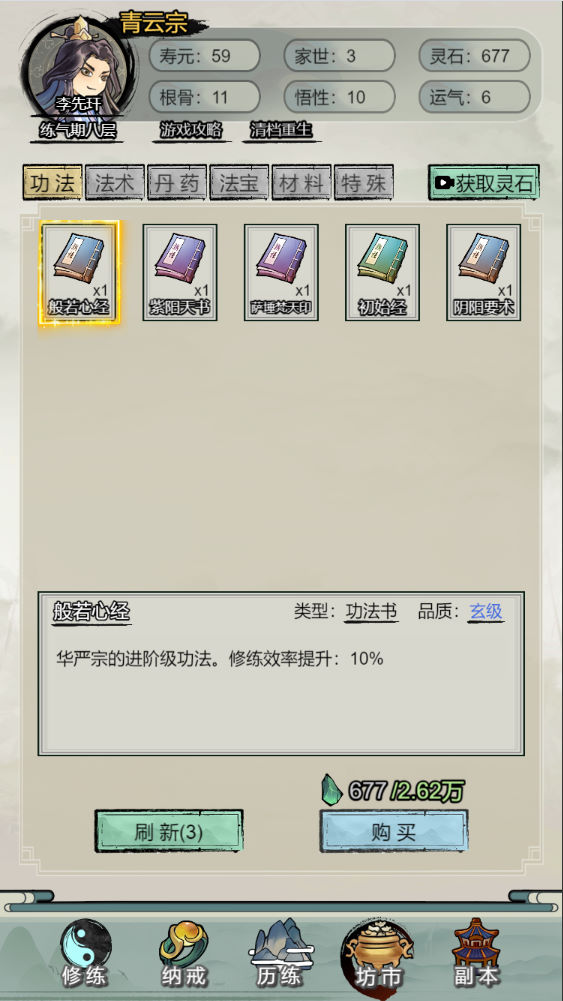
Task: Select the 般若心经 skill book
Action: coord(79,273)
